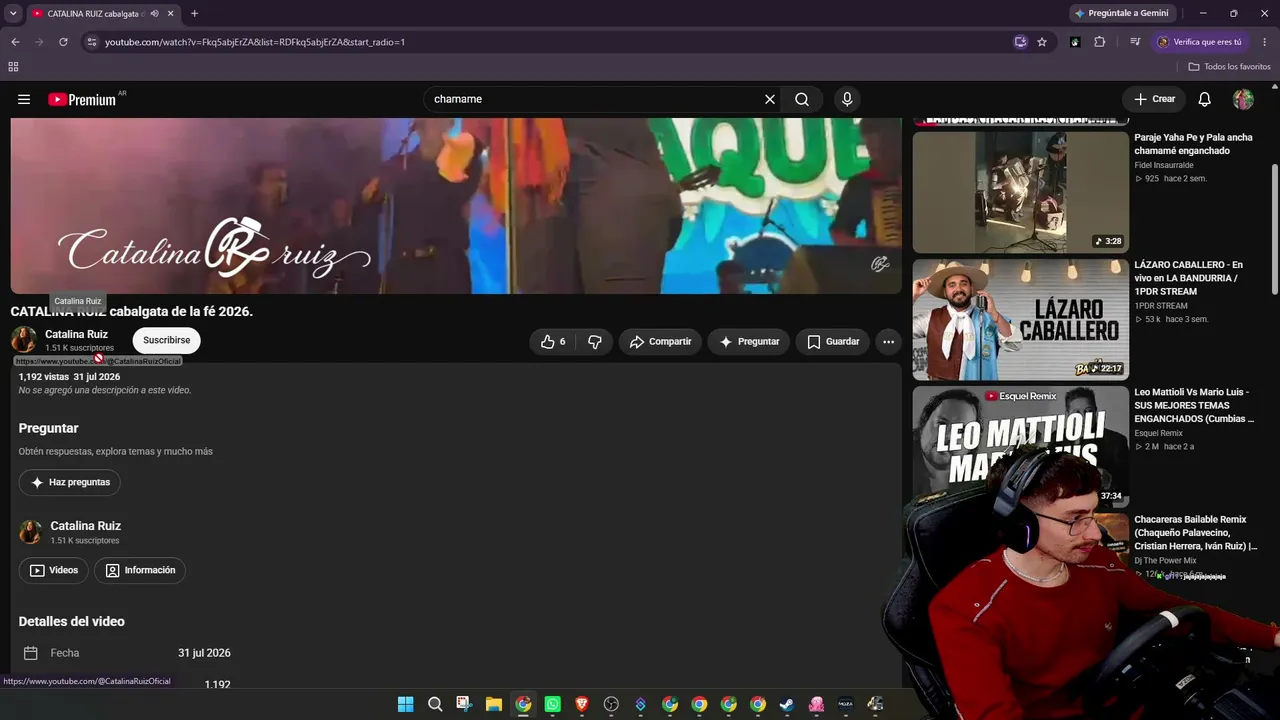This screenshot has height=720, width=1280.
Task: Click the address bar URL field
Action: [x=555, y=42]
